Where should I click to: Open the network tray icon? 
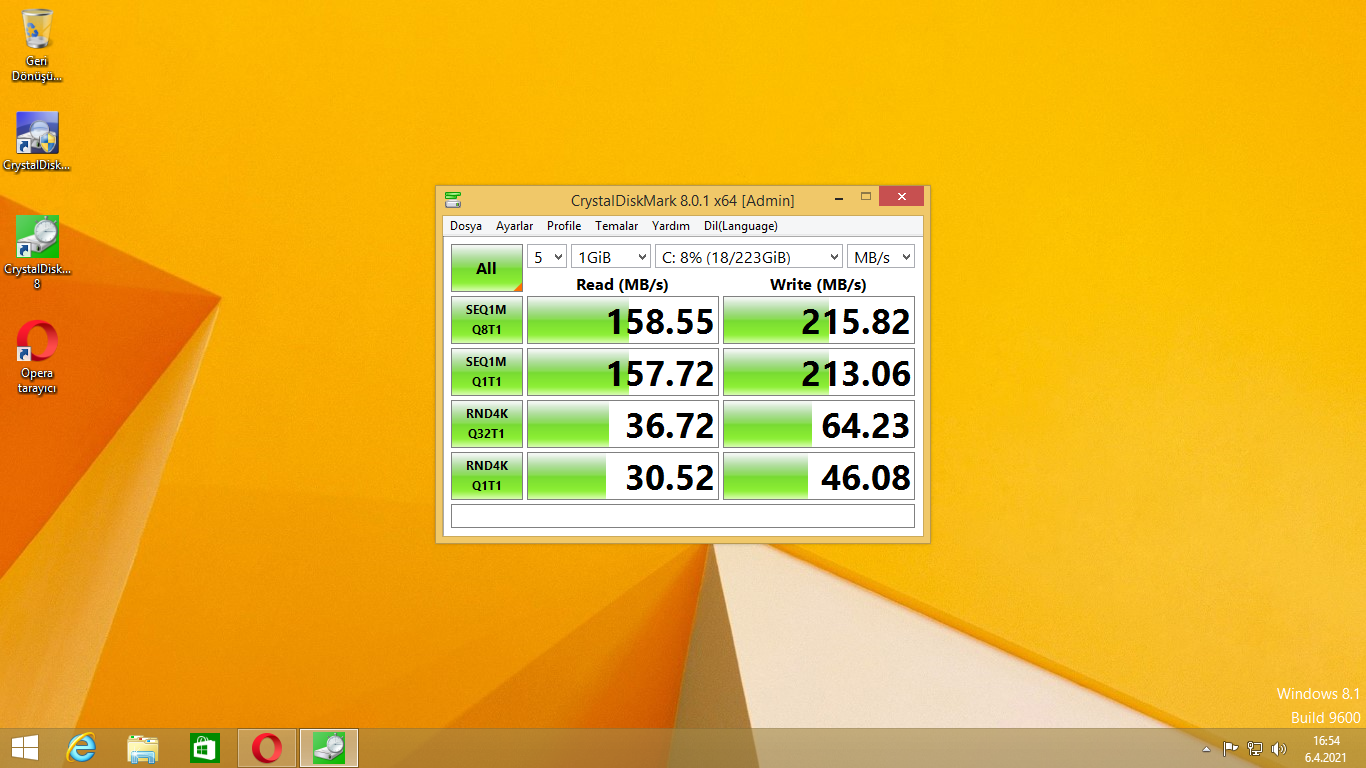click(x=1254, y=748)
